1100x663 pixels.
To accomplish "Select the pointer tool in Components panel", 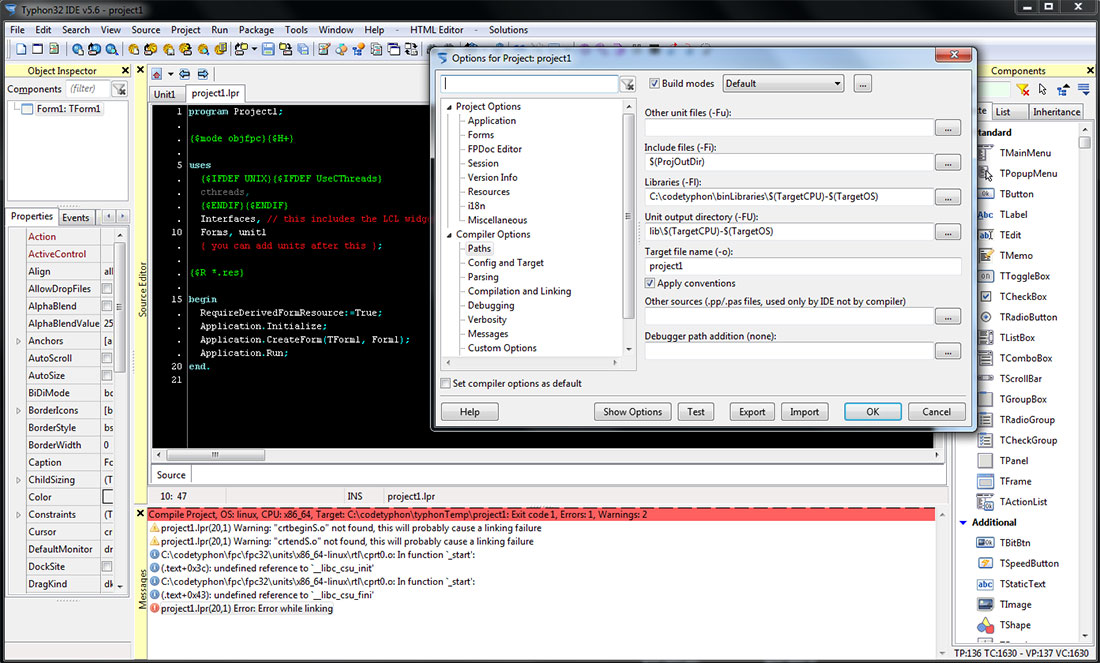I will click(1042, 90).
